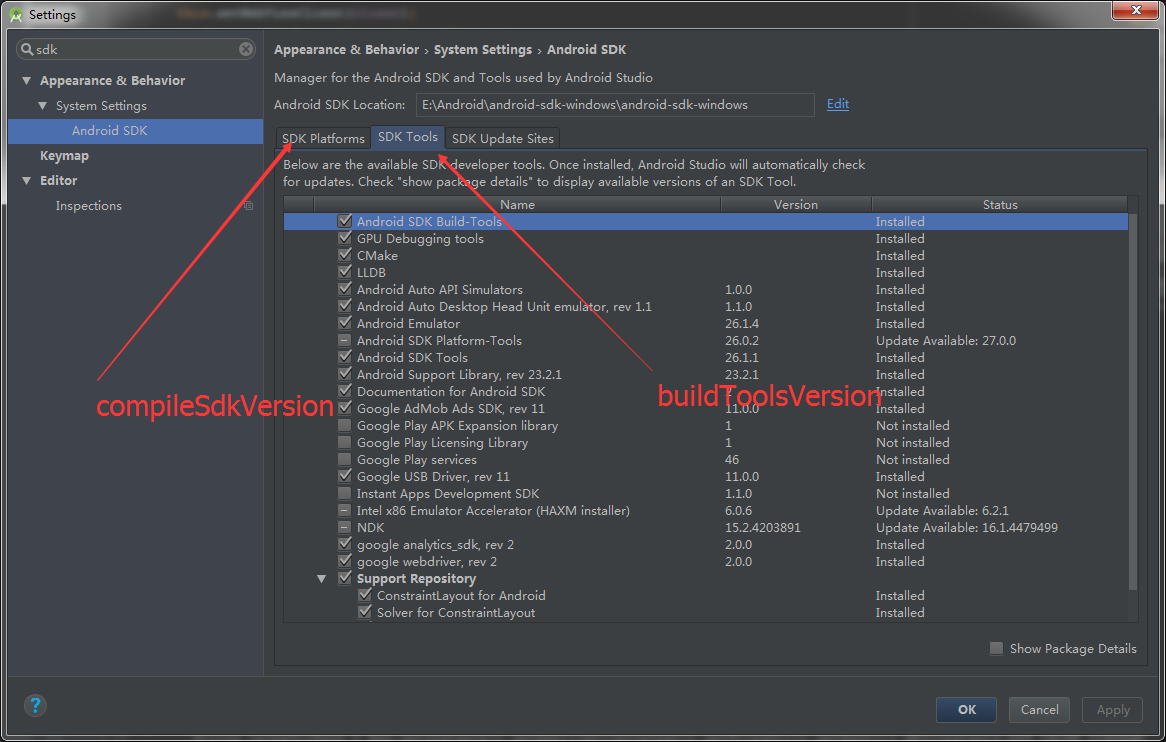1166x742 pixels.
Task: Uncheck Android Emulator
Action: [x=344, y=323]
